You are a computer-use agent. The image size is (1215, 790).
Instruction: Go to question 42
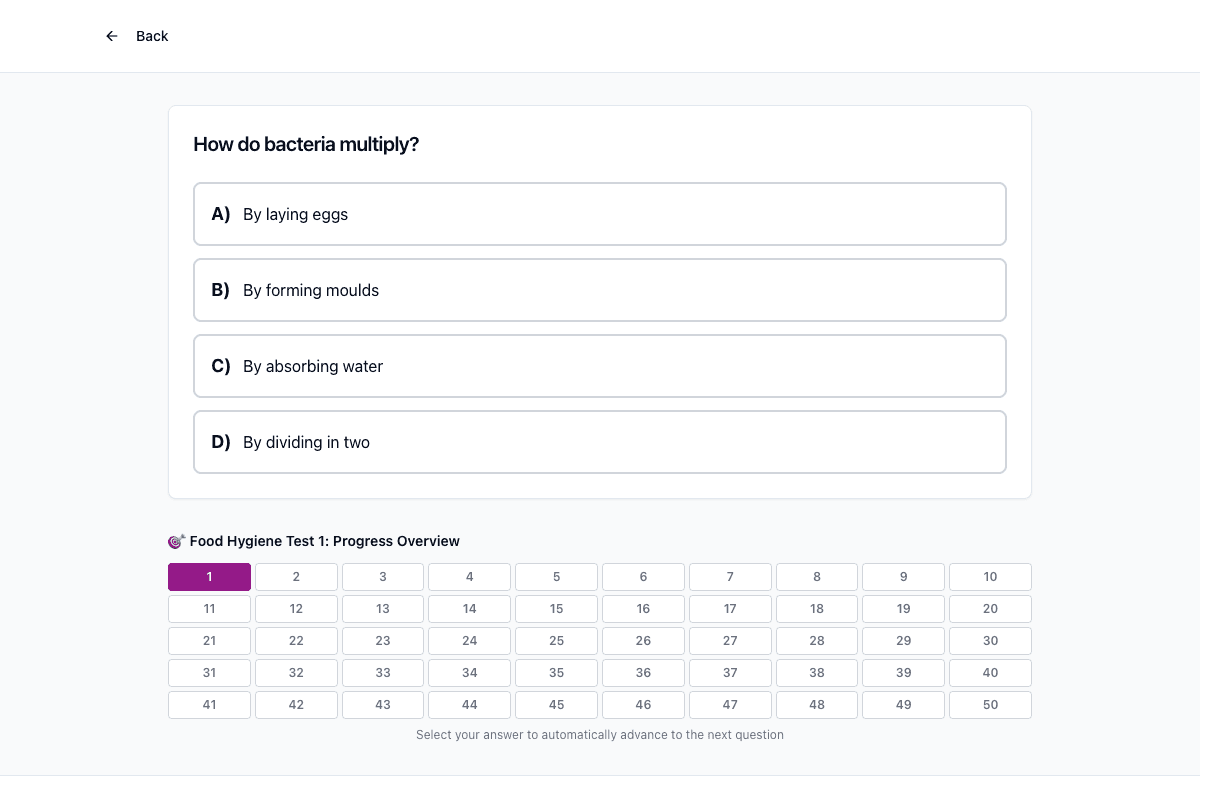pyautogui.click(x=296, y=705)
